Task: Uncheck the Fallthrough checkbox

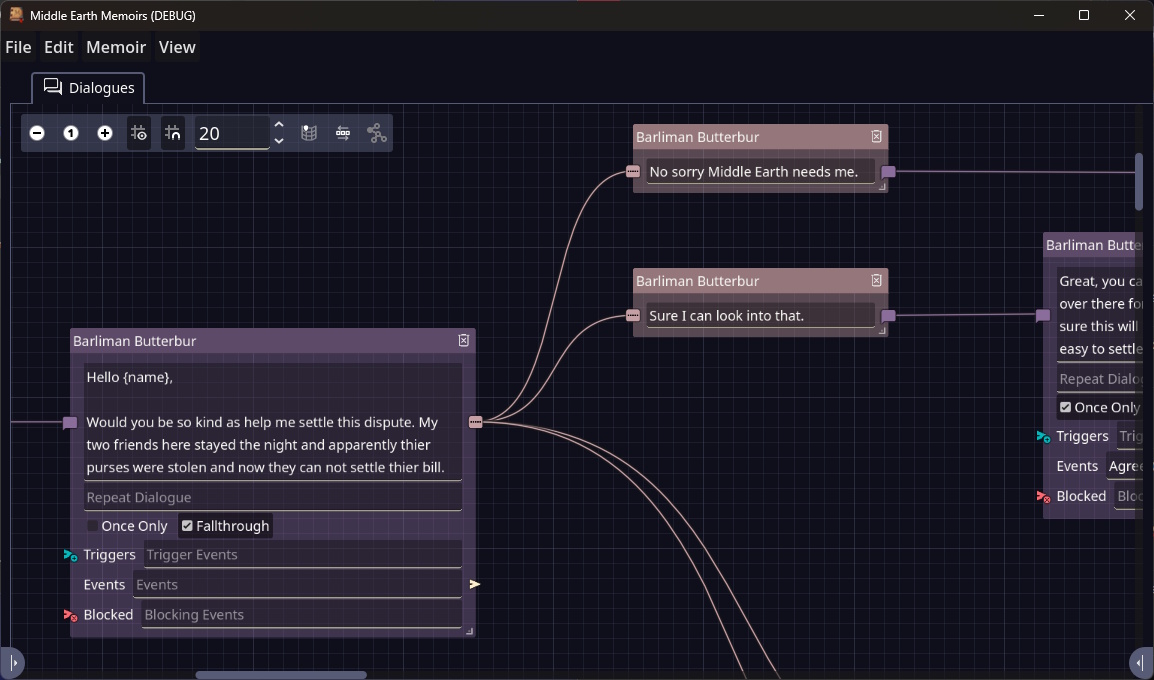Action: [187, 526]
